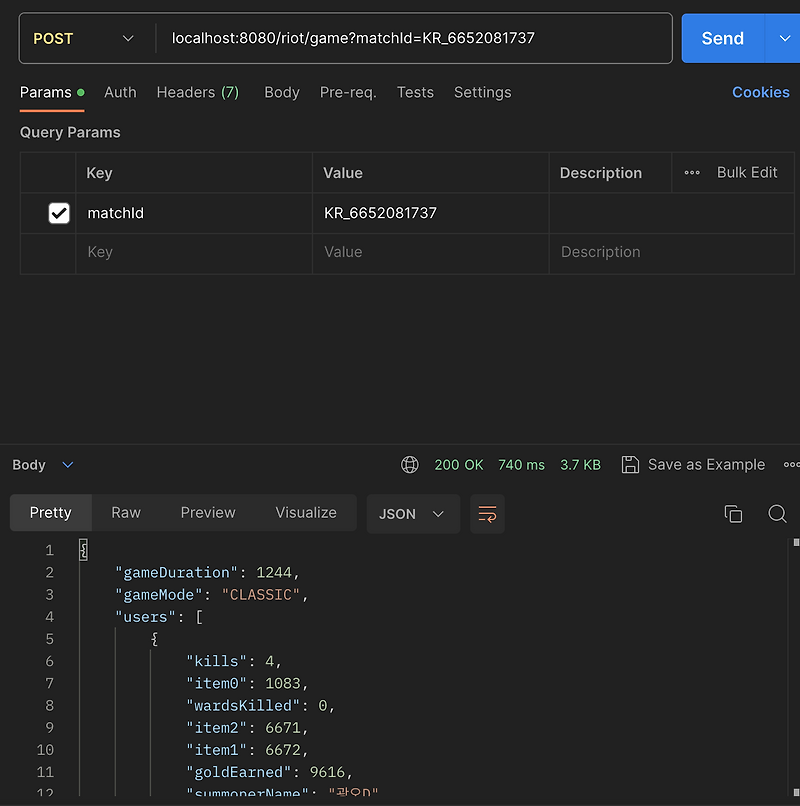Click the response scrollbar
800x806 pixels.
tap(796, 668)
